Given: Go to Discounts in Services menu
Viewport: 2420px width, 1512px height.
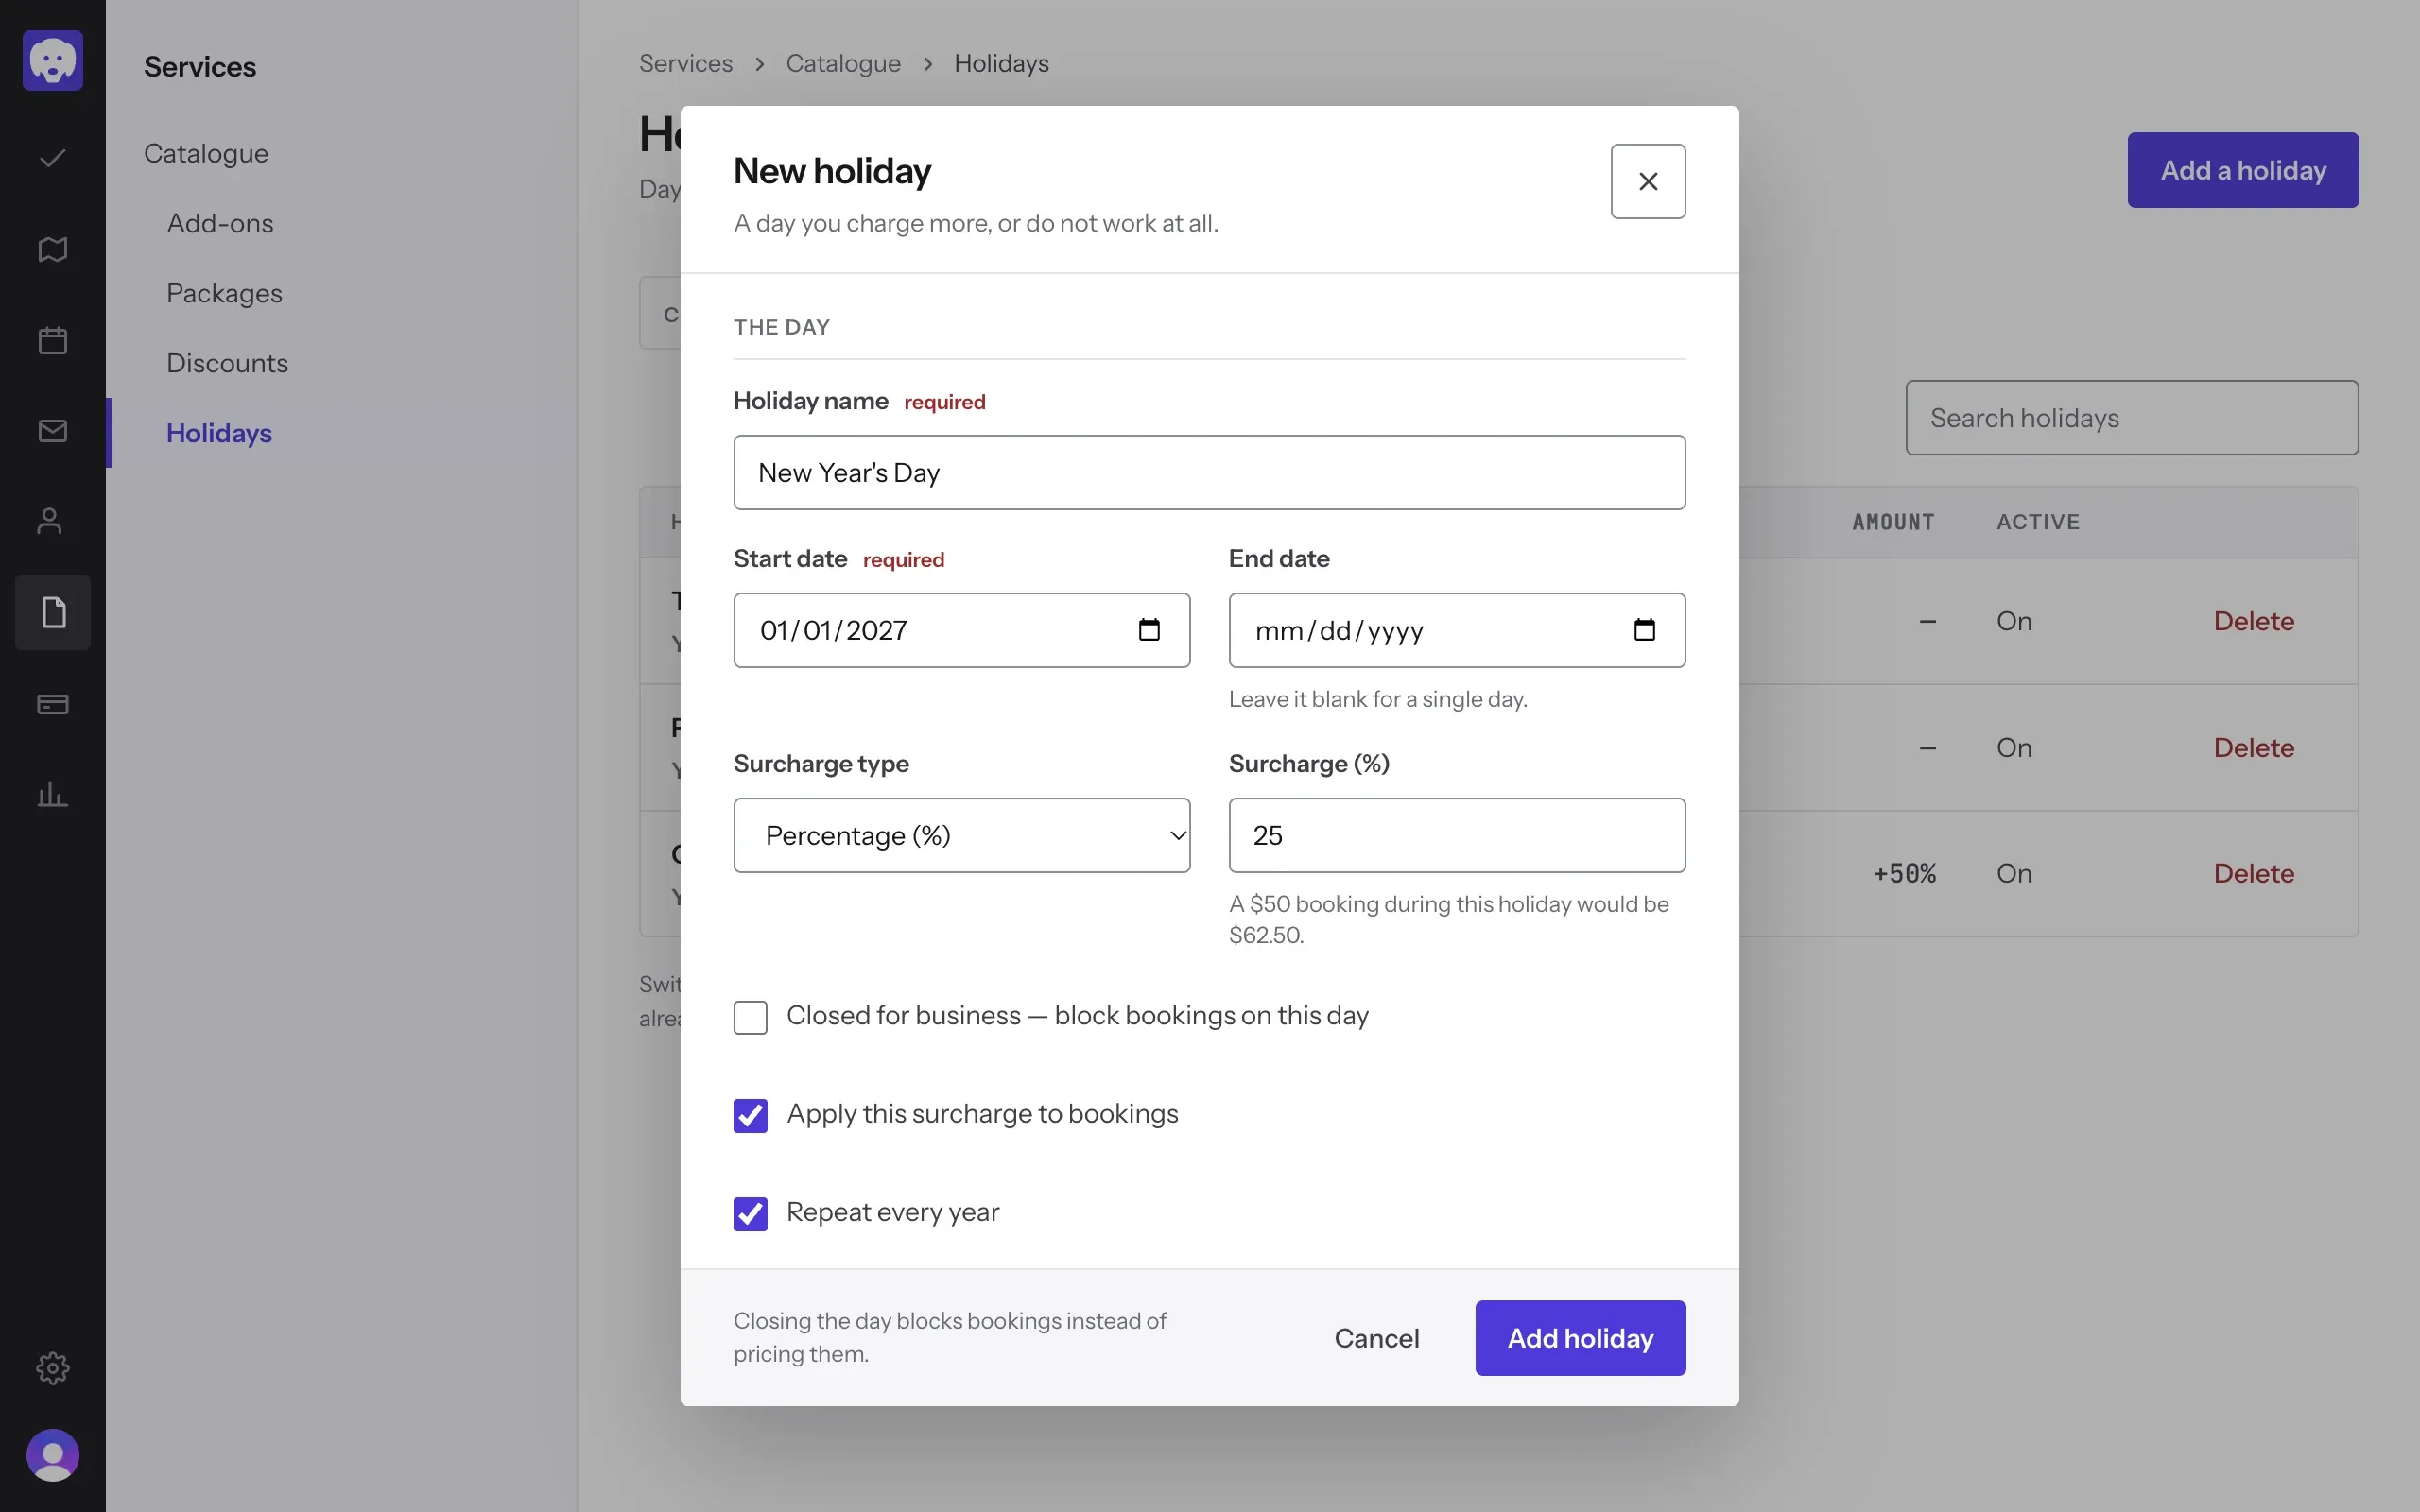Looking at the screenshot, I should click(x=227, y=363).
